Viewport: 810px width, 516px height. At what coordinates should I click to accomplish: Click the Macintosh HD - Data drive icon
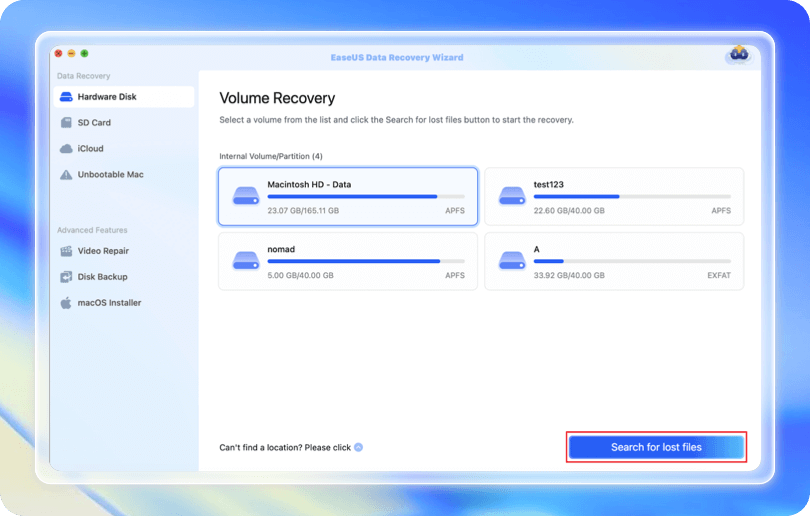245,196
